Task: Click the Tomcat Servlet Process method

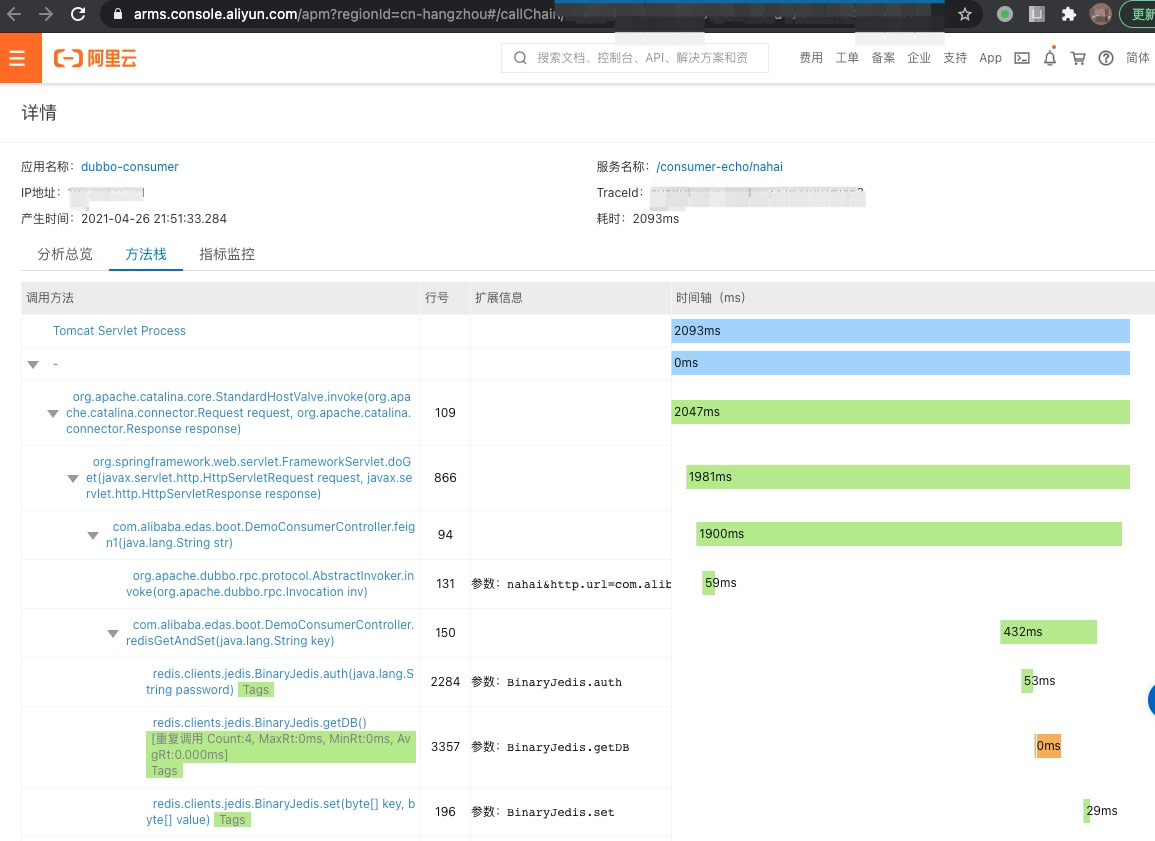Action: pos(119,331)
